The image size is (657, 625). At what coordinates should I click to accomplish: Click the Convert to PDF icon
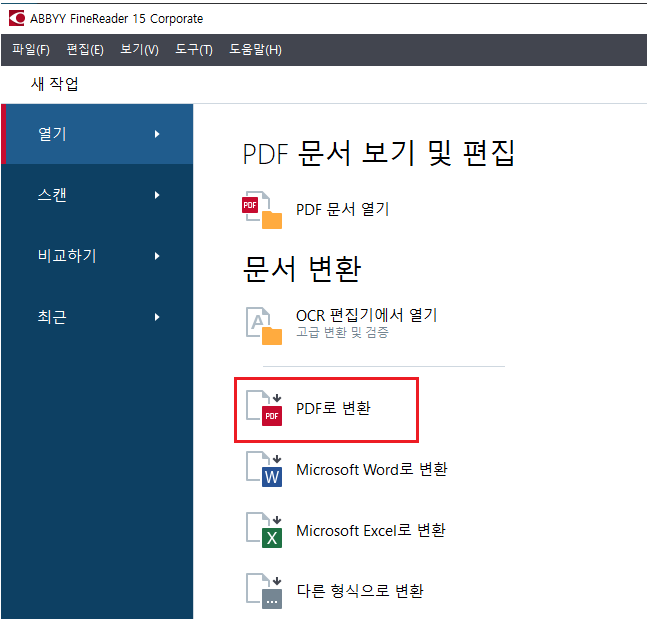(x=264, y=408)
